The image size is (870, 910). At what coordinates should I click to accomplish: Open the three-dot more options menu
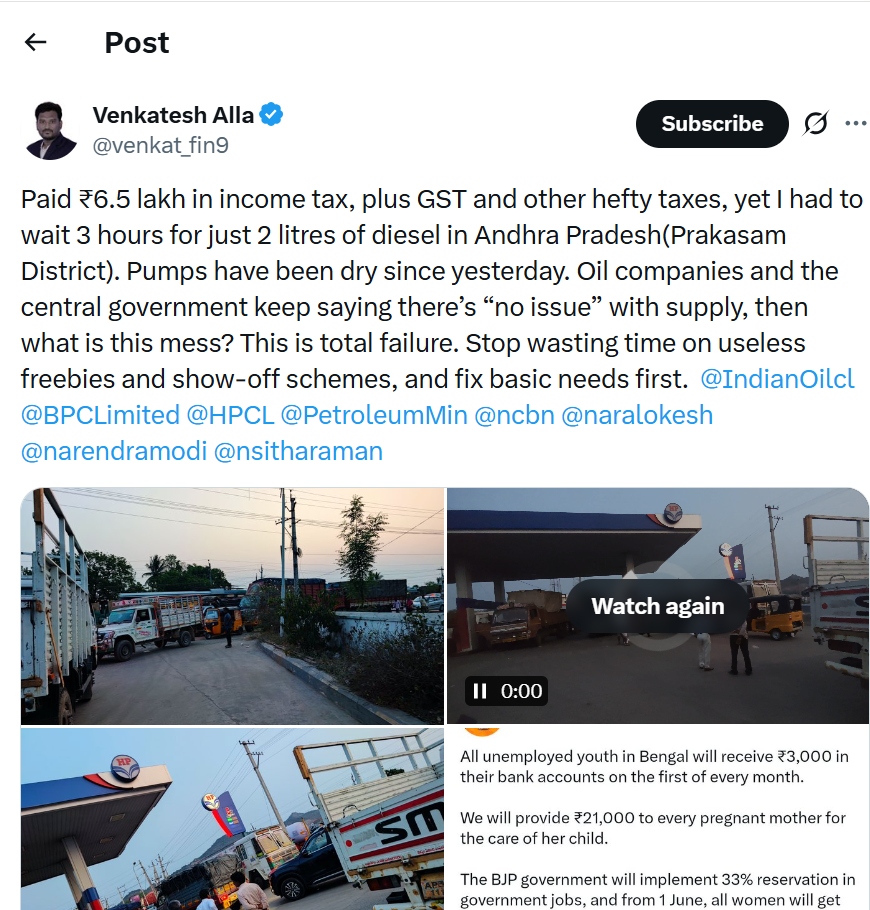(856, 124)
